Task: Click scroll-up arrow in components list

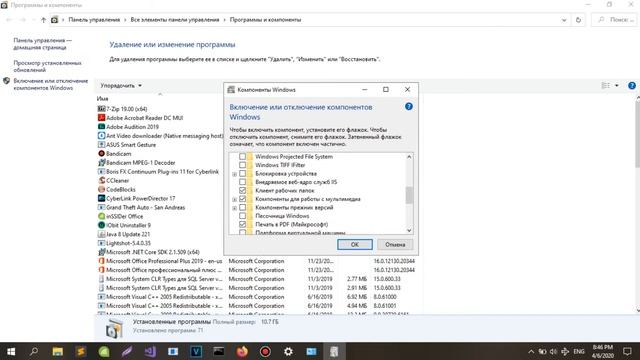Action: click(x=409, y=157)
